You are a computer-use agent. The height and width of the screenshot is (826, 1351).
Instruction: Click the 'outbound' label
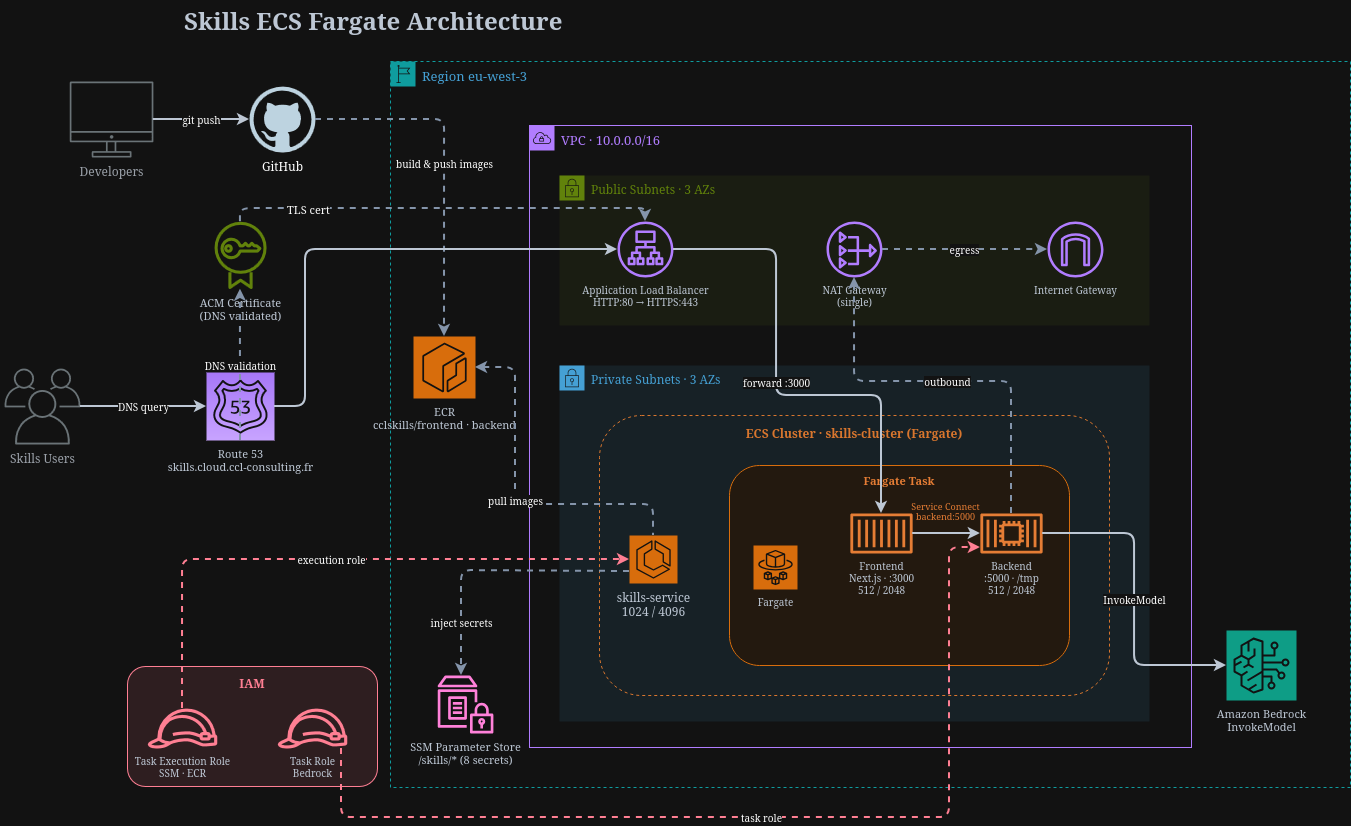[947, 382]
